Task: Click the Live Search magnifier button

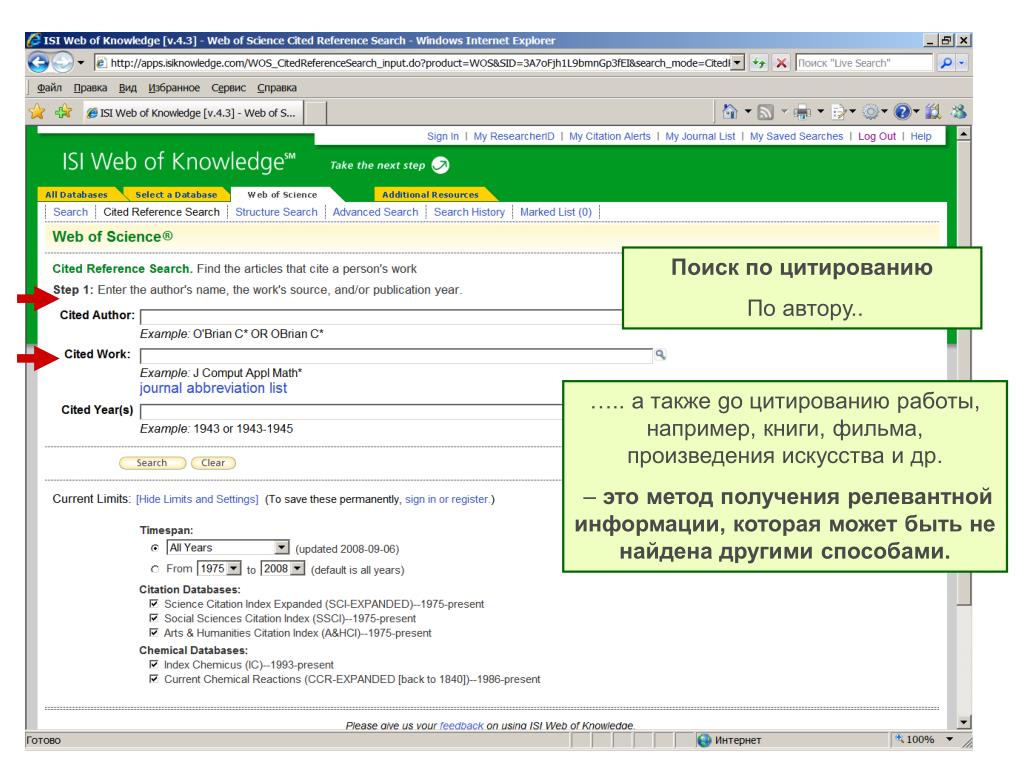Action: point(945,63)
